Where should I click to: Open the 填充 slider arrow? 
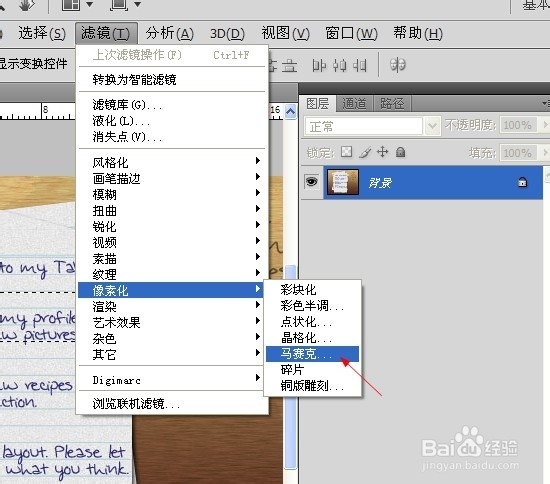pos(545,153)
